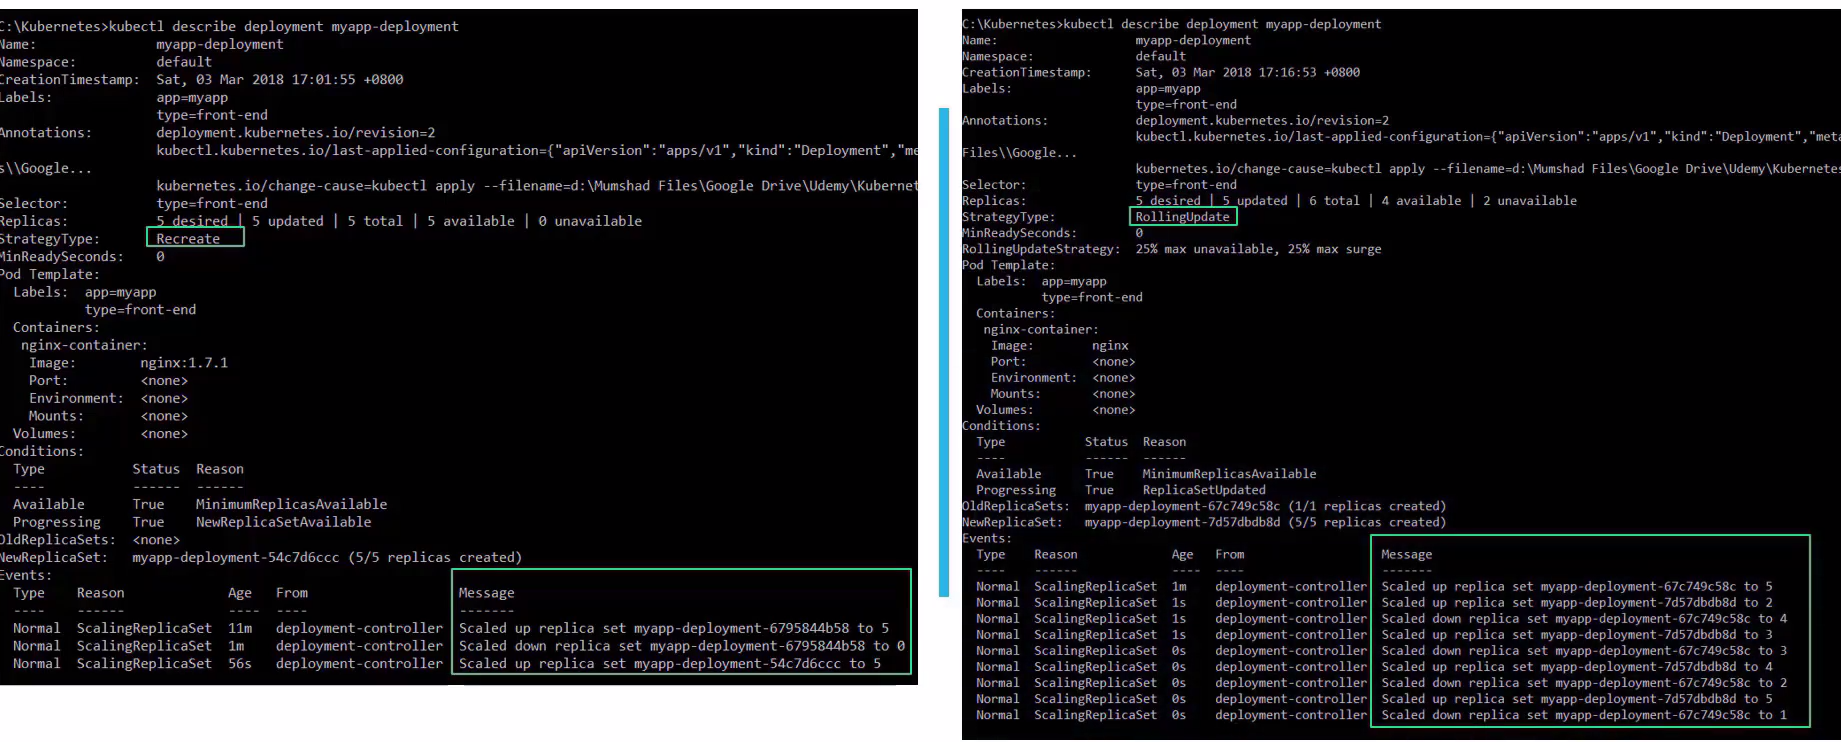Image resolution: width=1841 pixels, height=742 pixels.
Task: Click the OldReplicaSets value showing 1/1 replicas created
Action: click(1265, 506)
